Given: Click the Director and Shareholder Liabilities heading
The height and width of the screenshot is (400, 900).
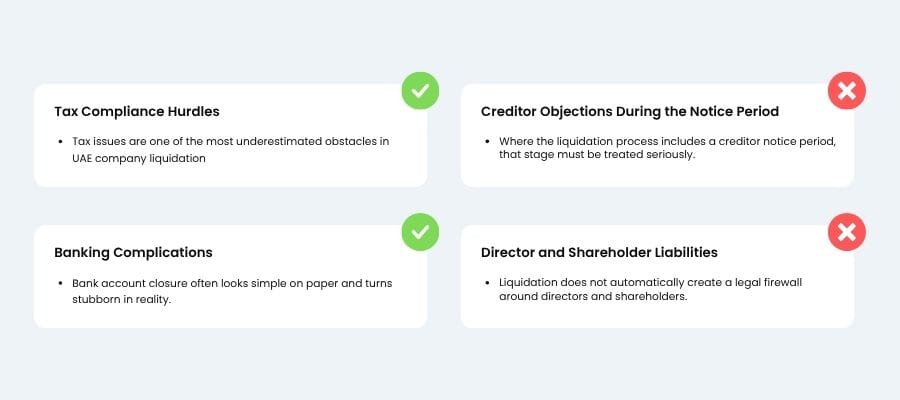Looking at the screenshot, I should (599, 253).
